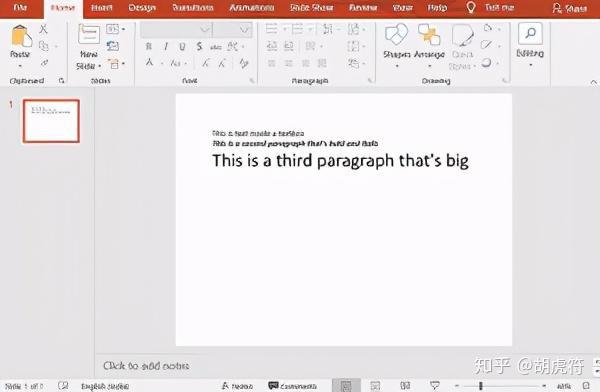Click the Share button
Screen dimensions: 600x392
pyautogui.click(x=570, y=8)
